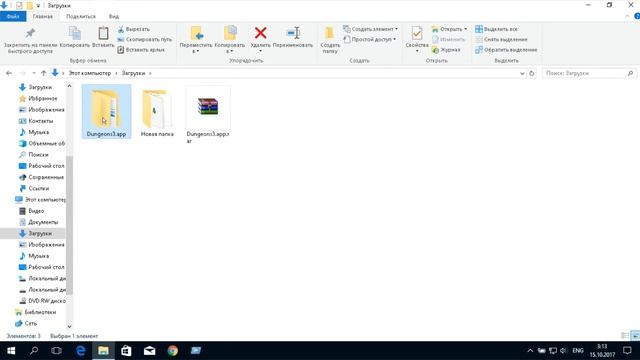Open Переместить в dropdown
This screenshot has height=360, width=640.
(196, 40)
